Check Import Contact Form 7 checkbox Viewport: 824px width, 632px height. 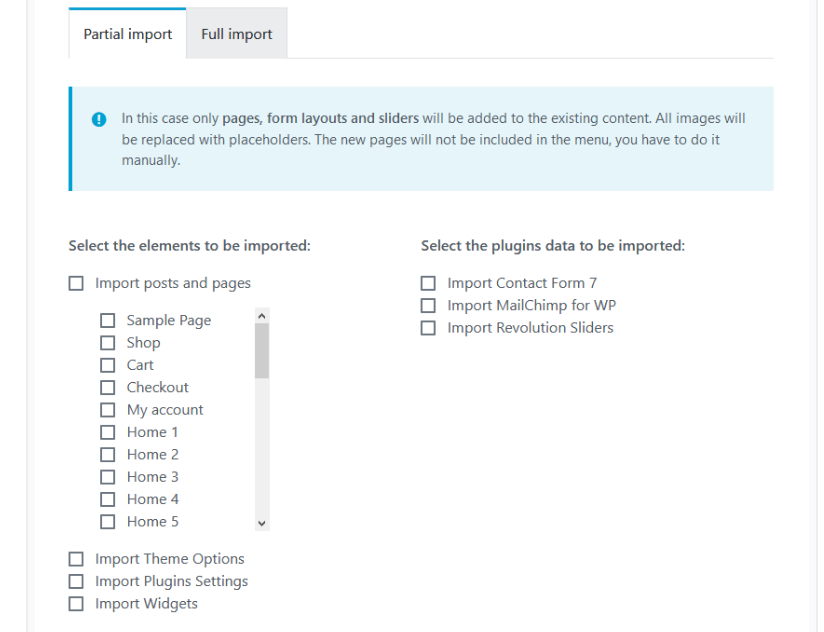coord(428,284)
